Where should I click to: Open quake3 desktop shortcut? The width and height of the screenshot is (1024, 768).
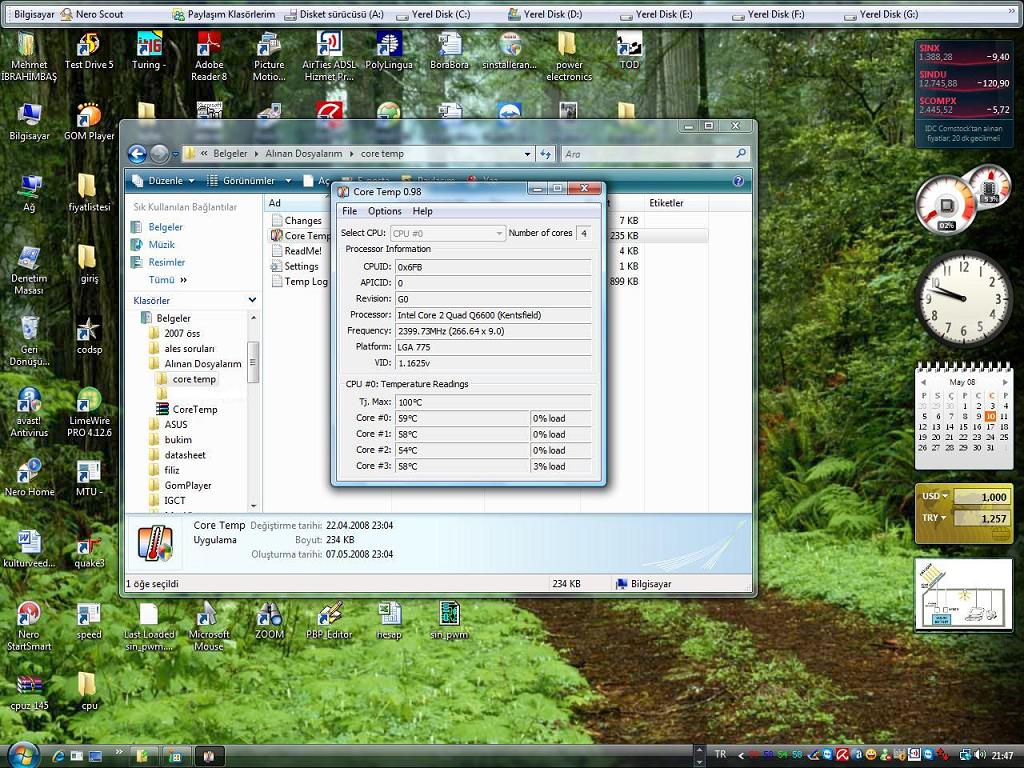pyautogui.click(x=89, y=550)
